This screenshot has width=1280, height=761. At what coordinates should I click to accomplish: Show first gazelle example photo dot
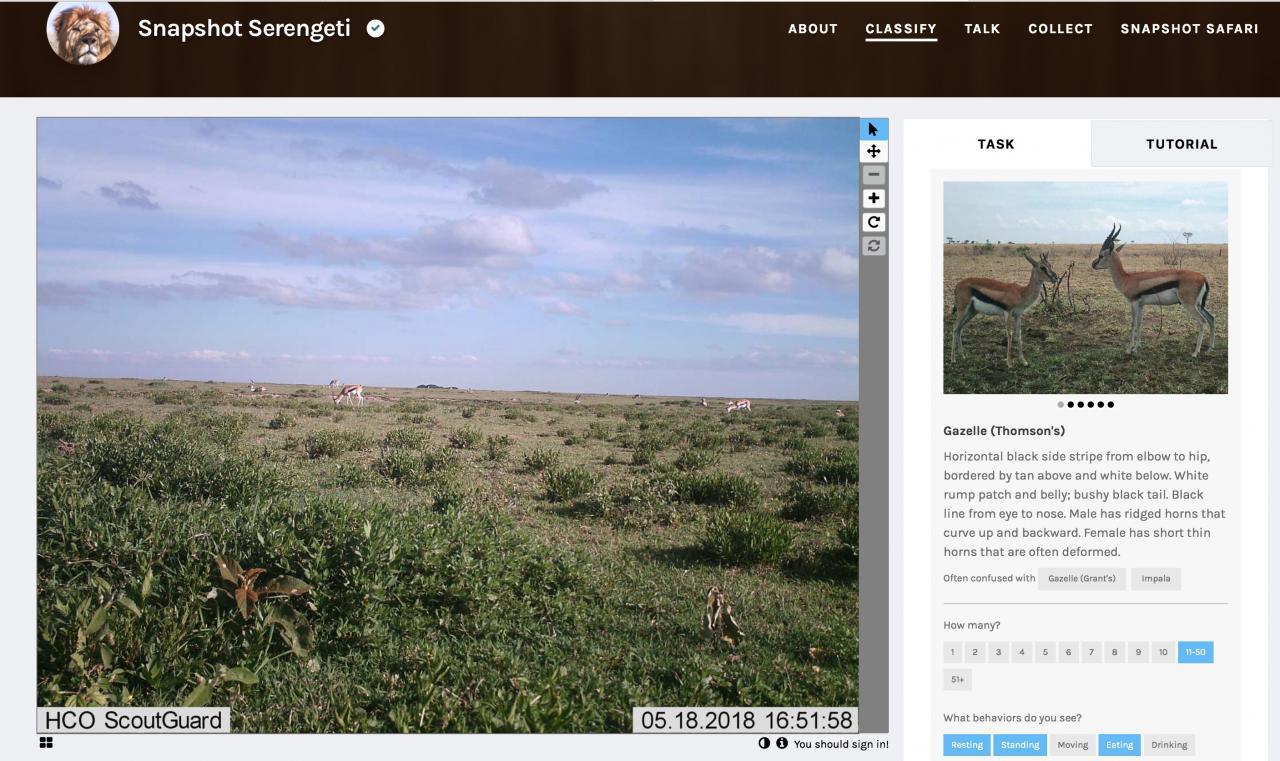coord(1061,405)
